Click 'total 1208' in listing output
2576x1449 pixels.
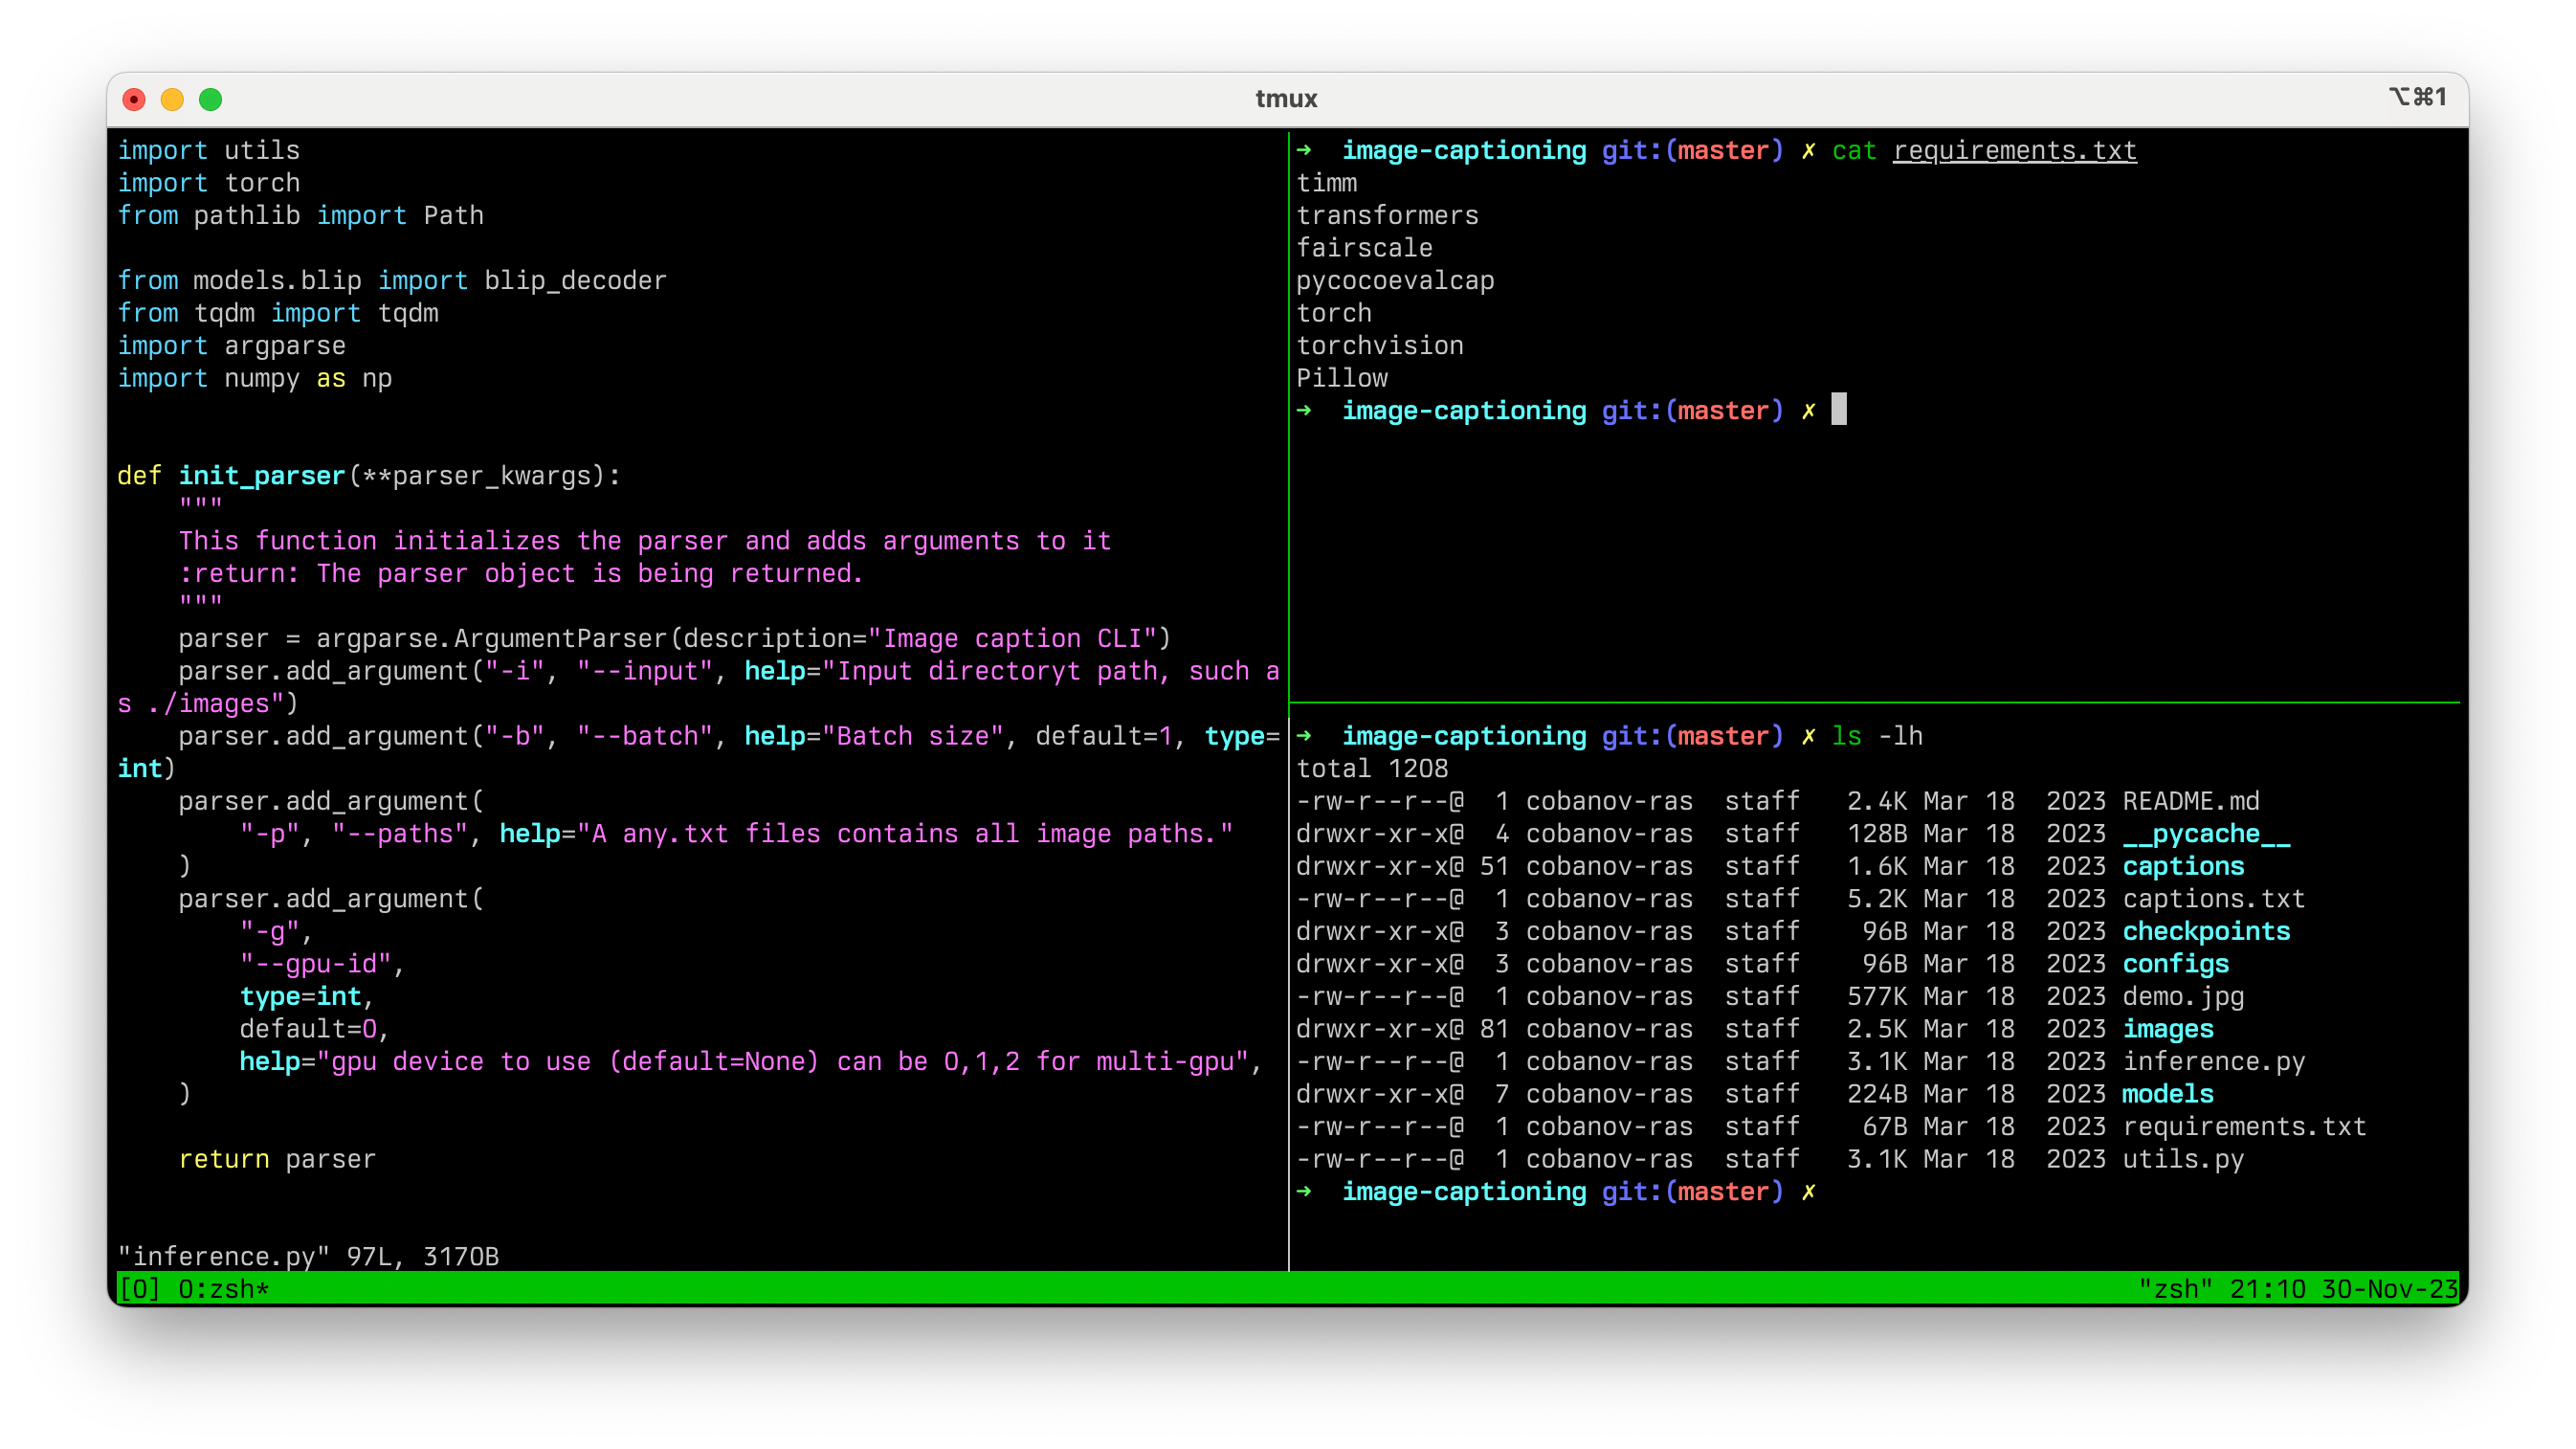1372,769
